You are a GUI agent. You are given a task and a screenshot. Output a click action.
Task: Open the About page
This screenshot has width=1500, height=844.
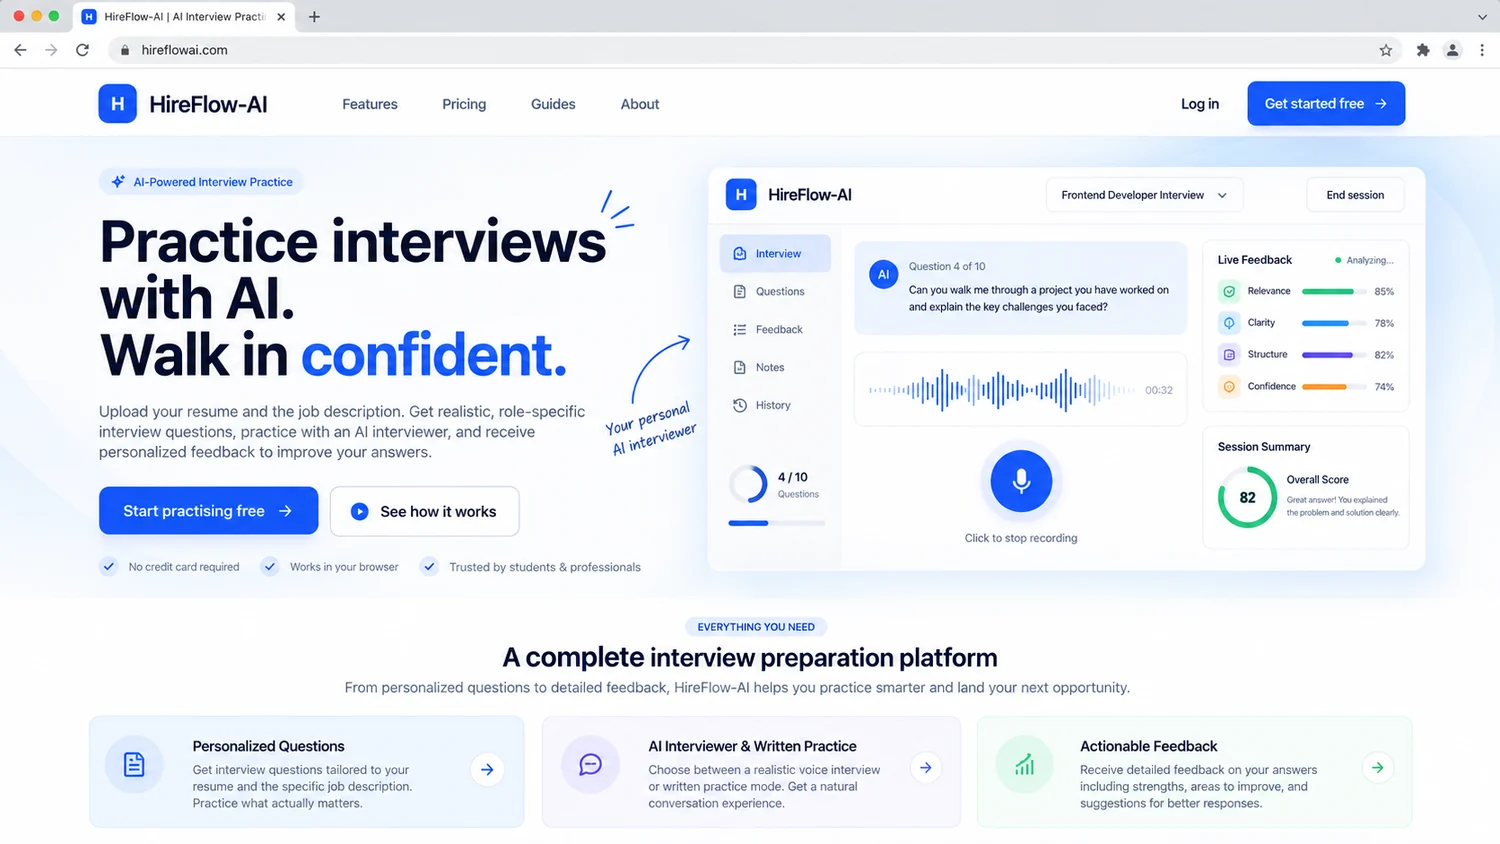click(x=640, y=104)
